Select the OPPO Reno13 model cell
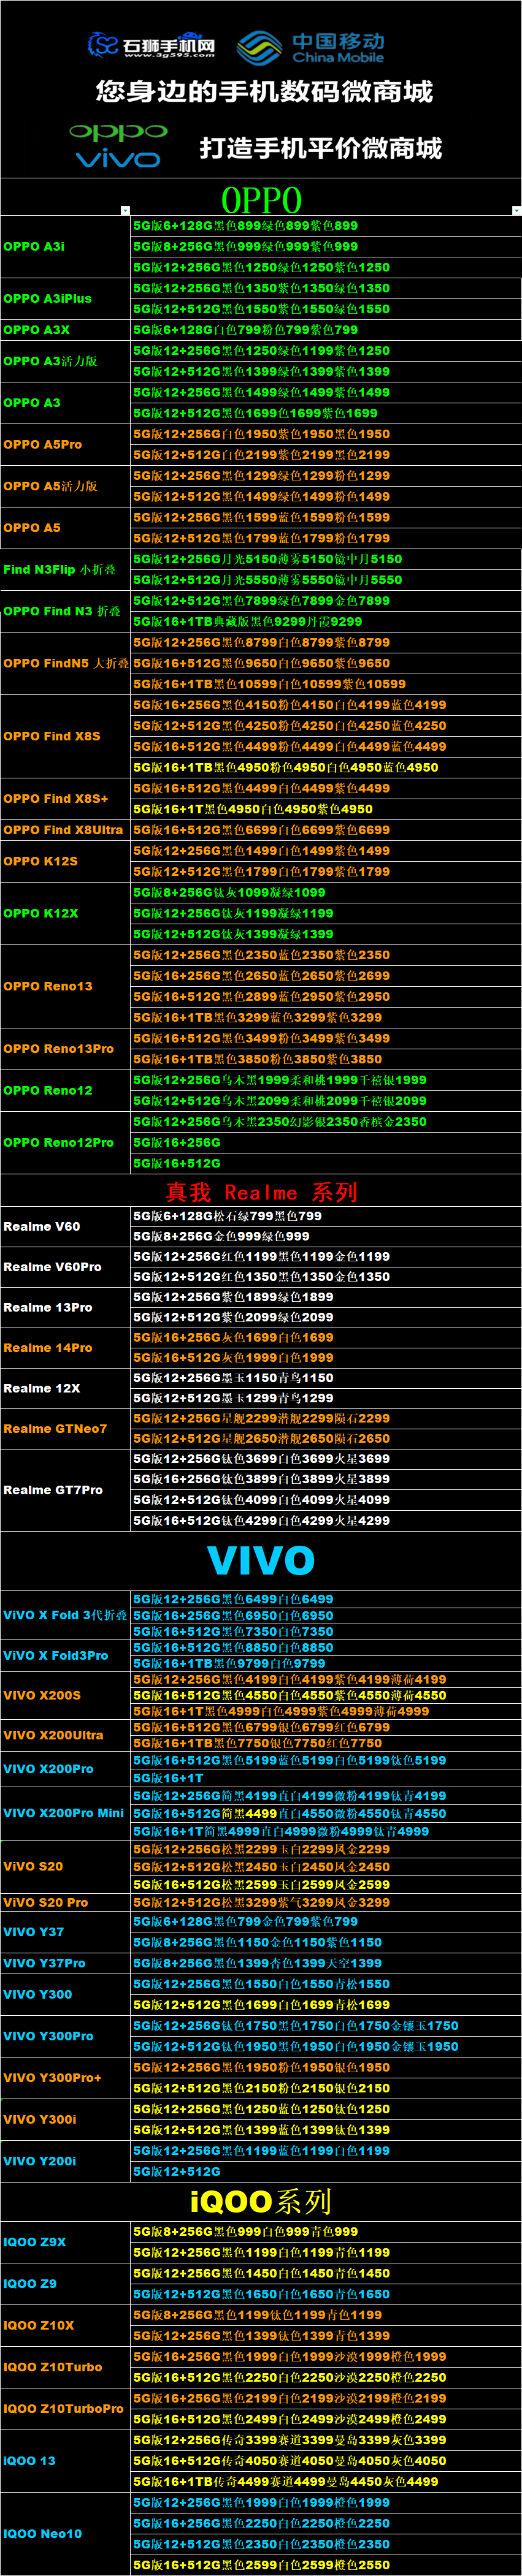Viewport: 522px width, 2576px height. (66, 986)
